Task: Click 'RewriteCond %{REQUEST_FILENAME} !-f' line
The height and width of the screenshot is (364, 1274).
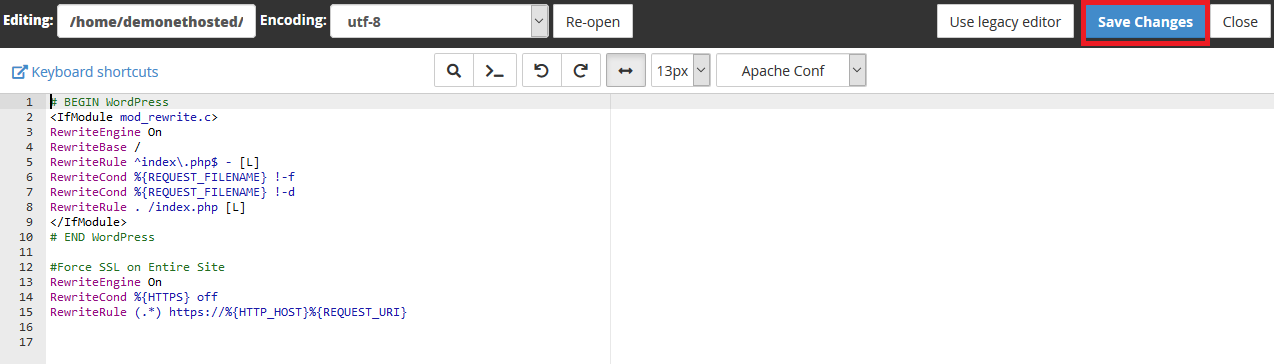Action: click(x=173, y=177)
